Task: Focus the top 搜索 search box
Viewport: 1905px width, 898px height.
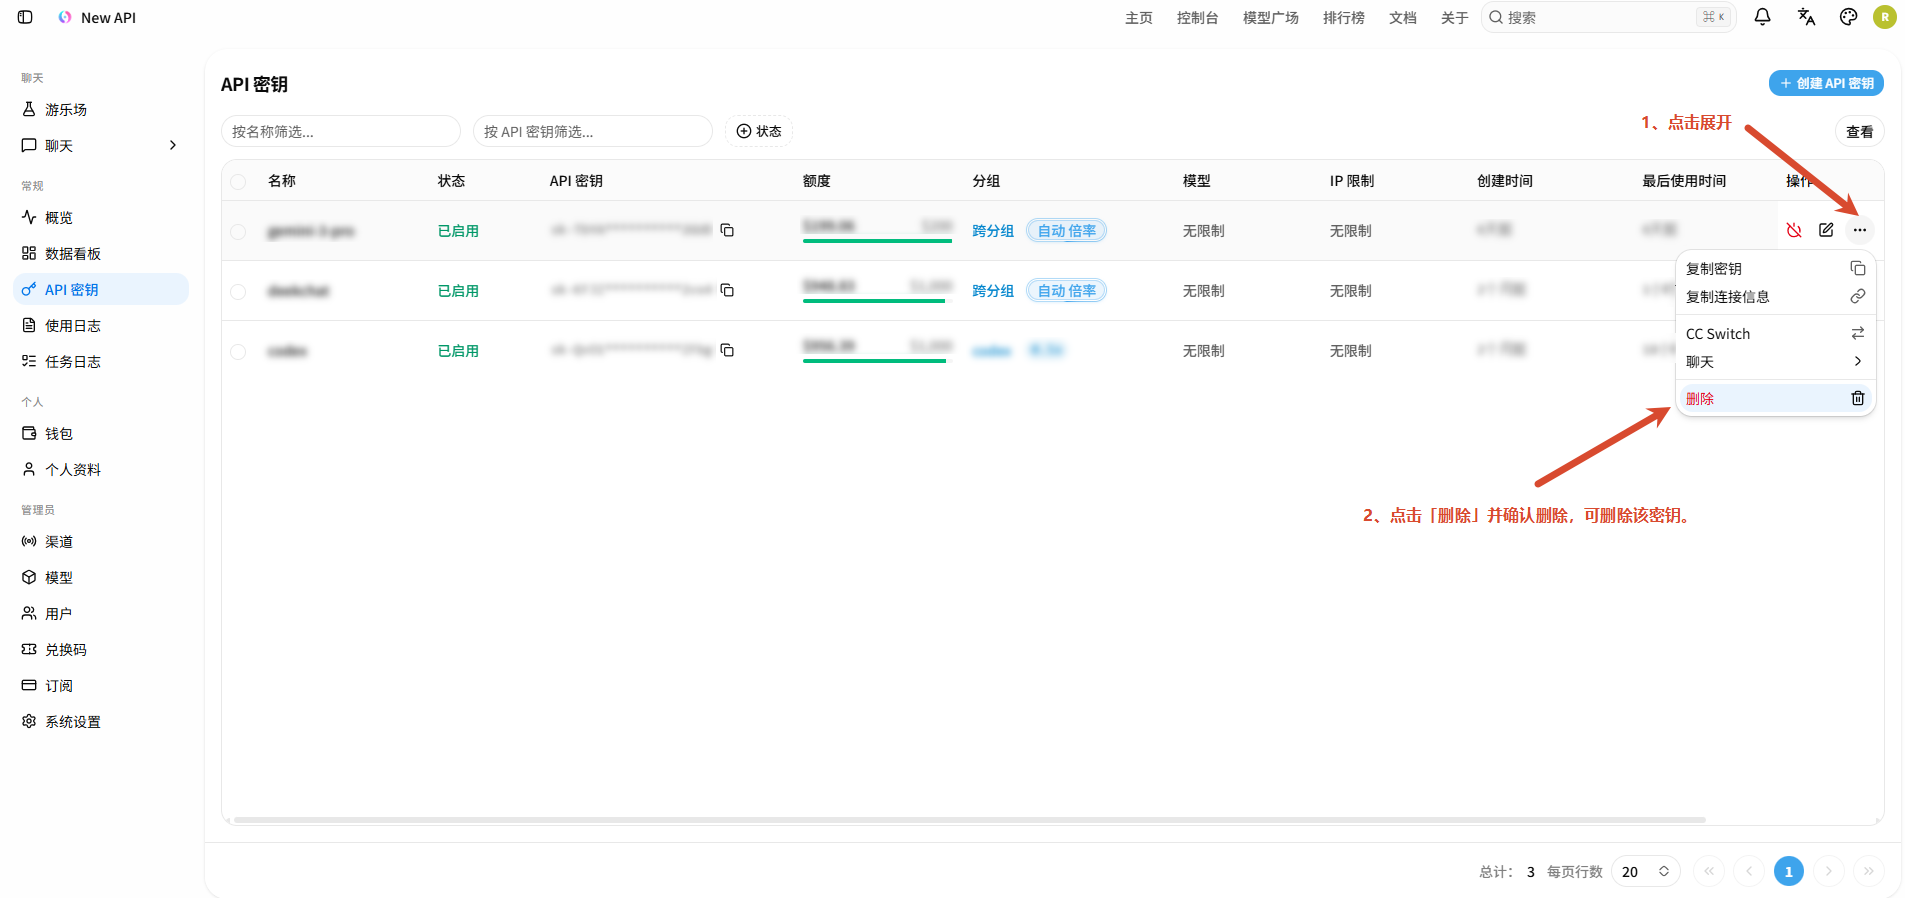Action: point(1608,17)
